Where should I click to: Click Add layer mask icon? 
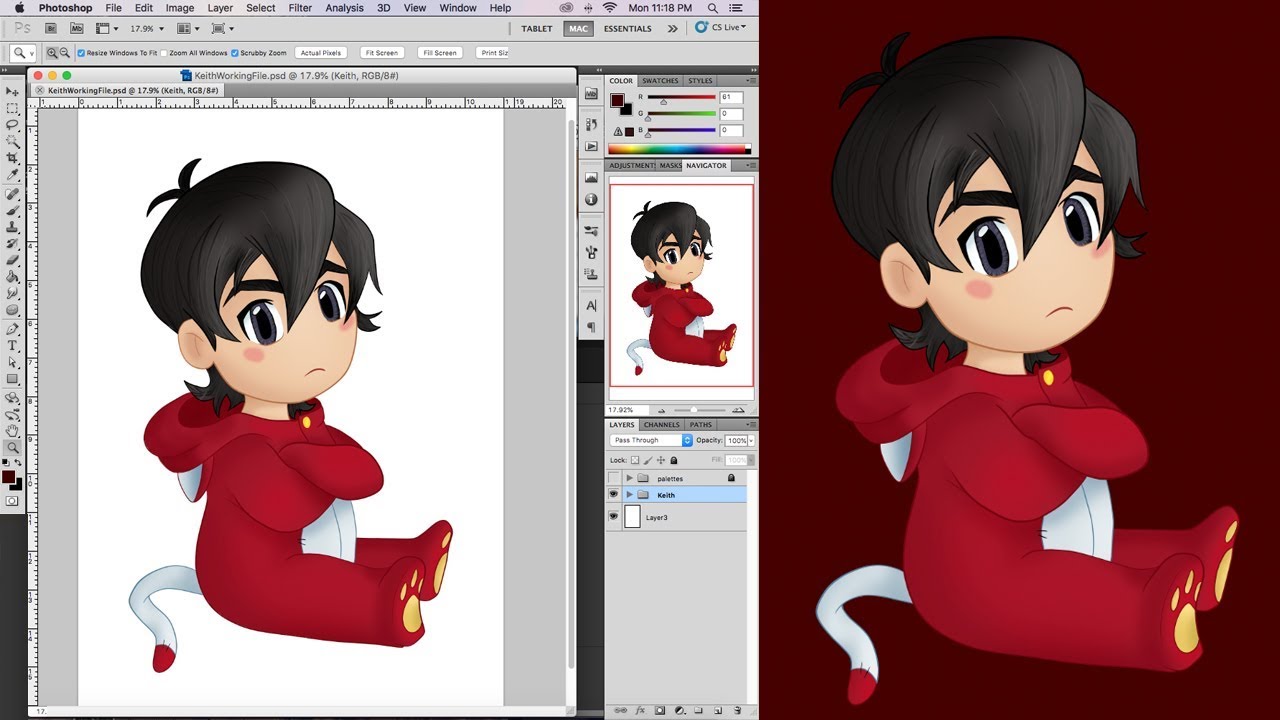pyautogui.click(x=660, y=710)
